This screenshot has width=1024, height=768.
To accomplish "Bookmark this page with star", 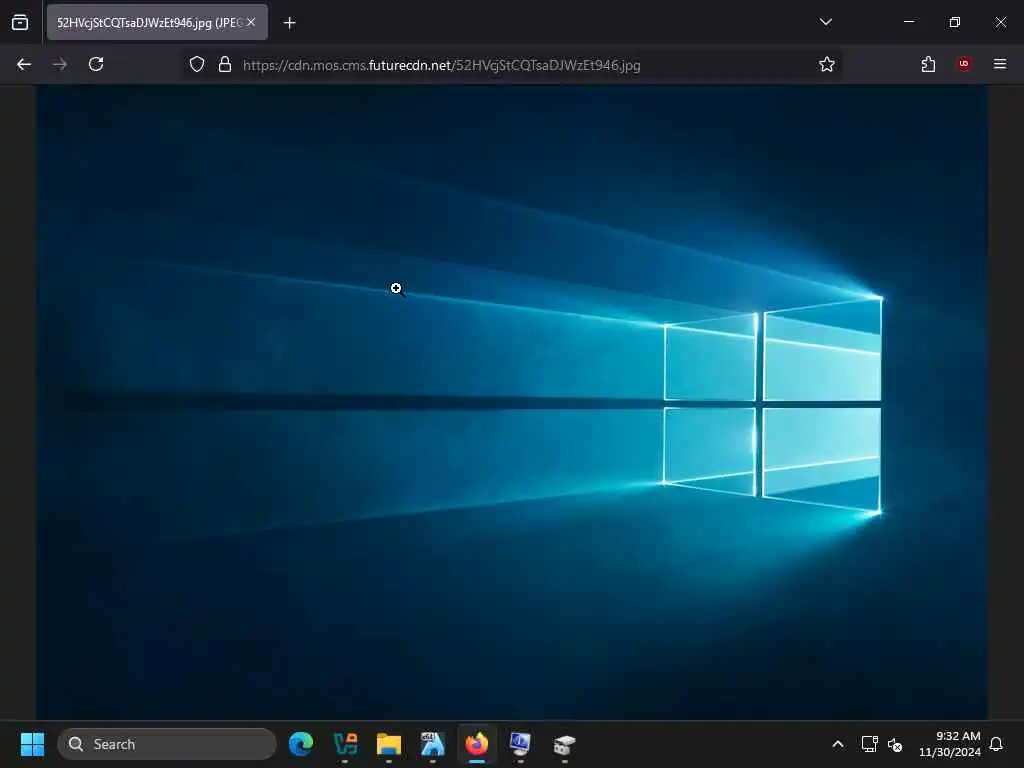I will 827,64.
